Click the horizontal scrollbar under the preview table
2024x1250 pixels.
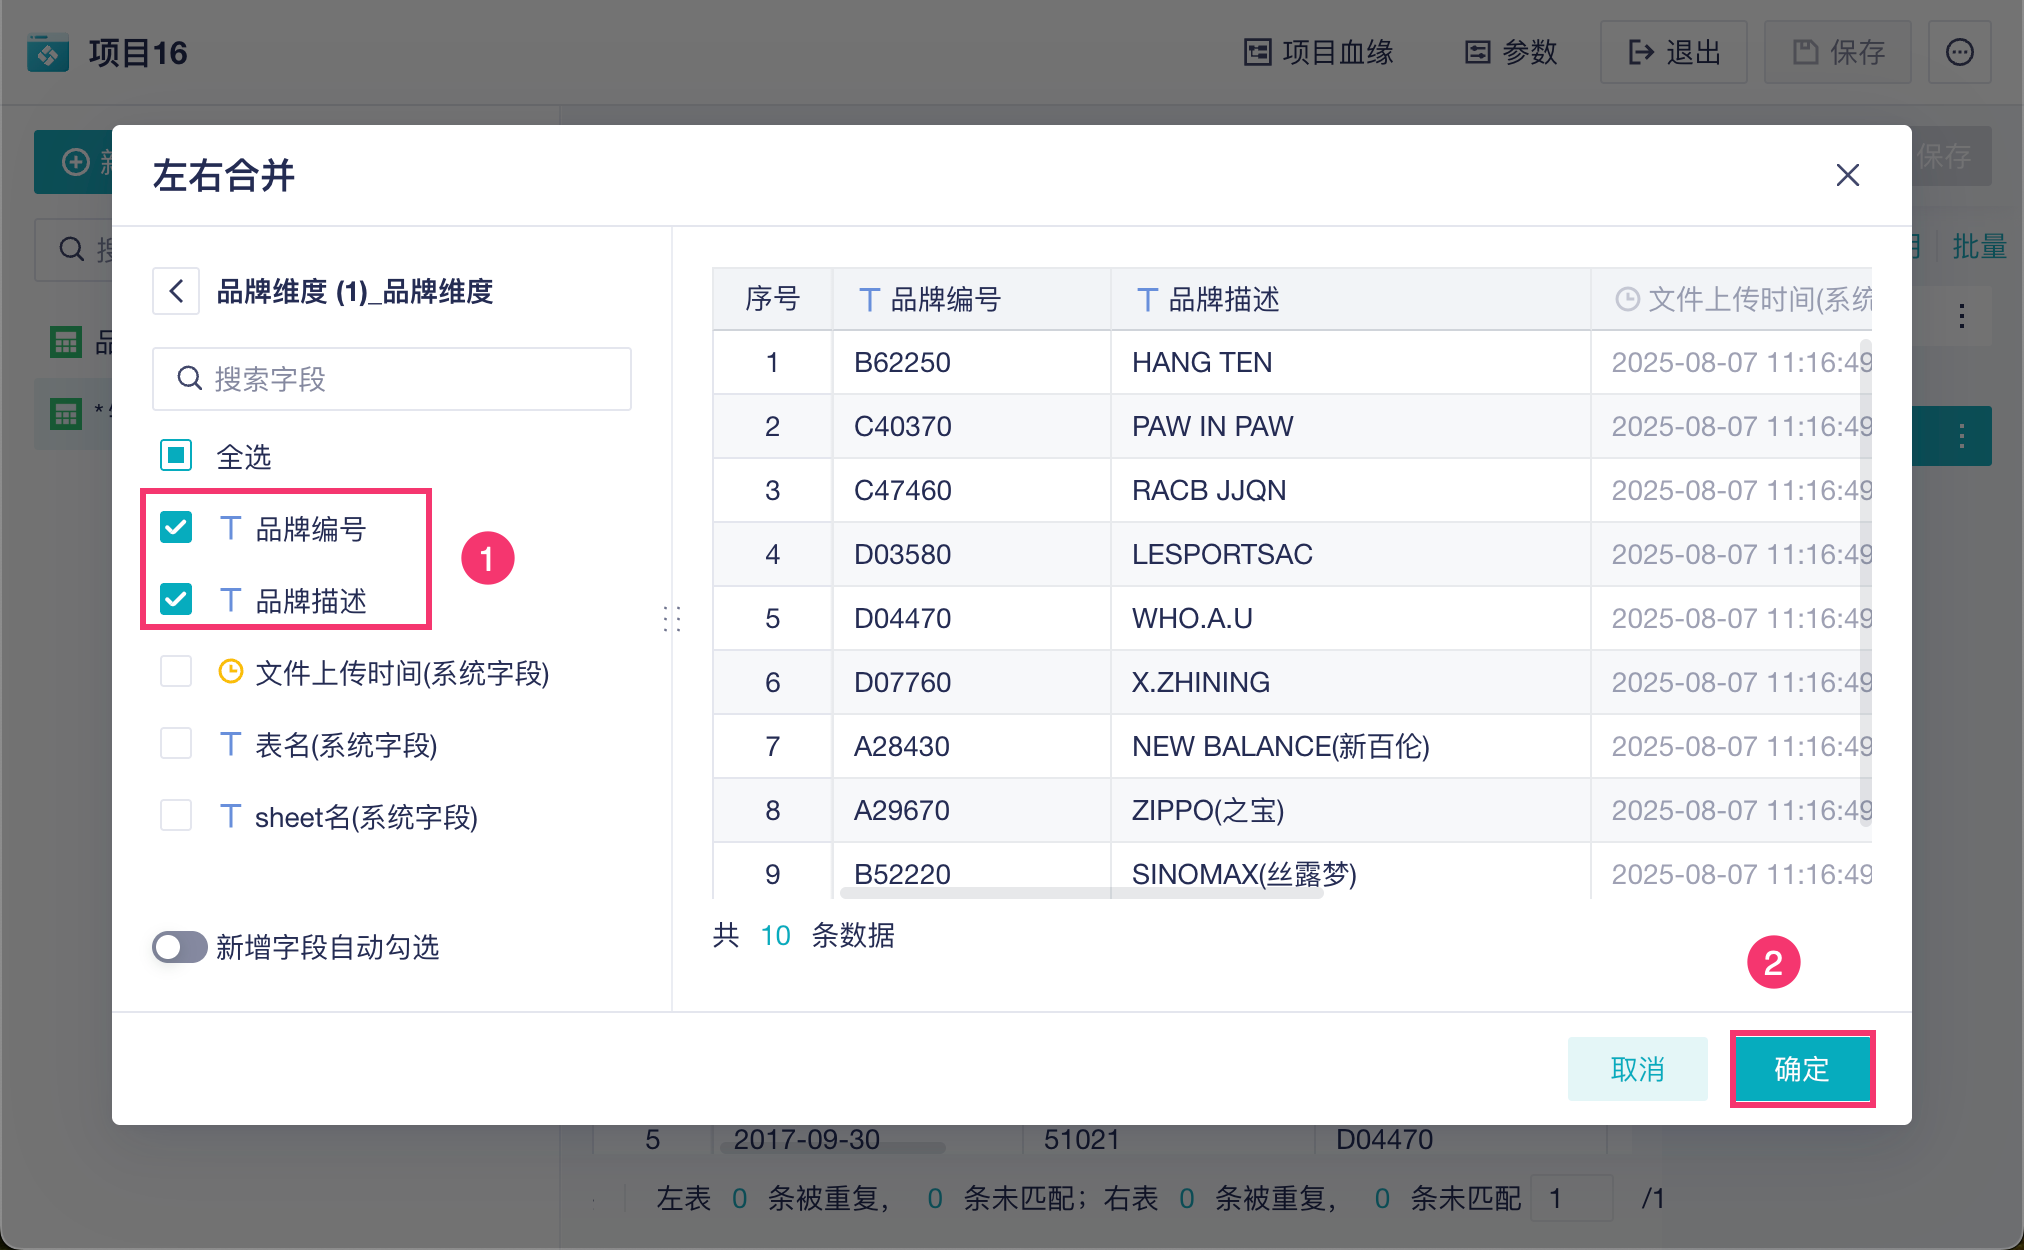click(1080, 893)
